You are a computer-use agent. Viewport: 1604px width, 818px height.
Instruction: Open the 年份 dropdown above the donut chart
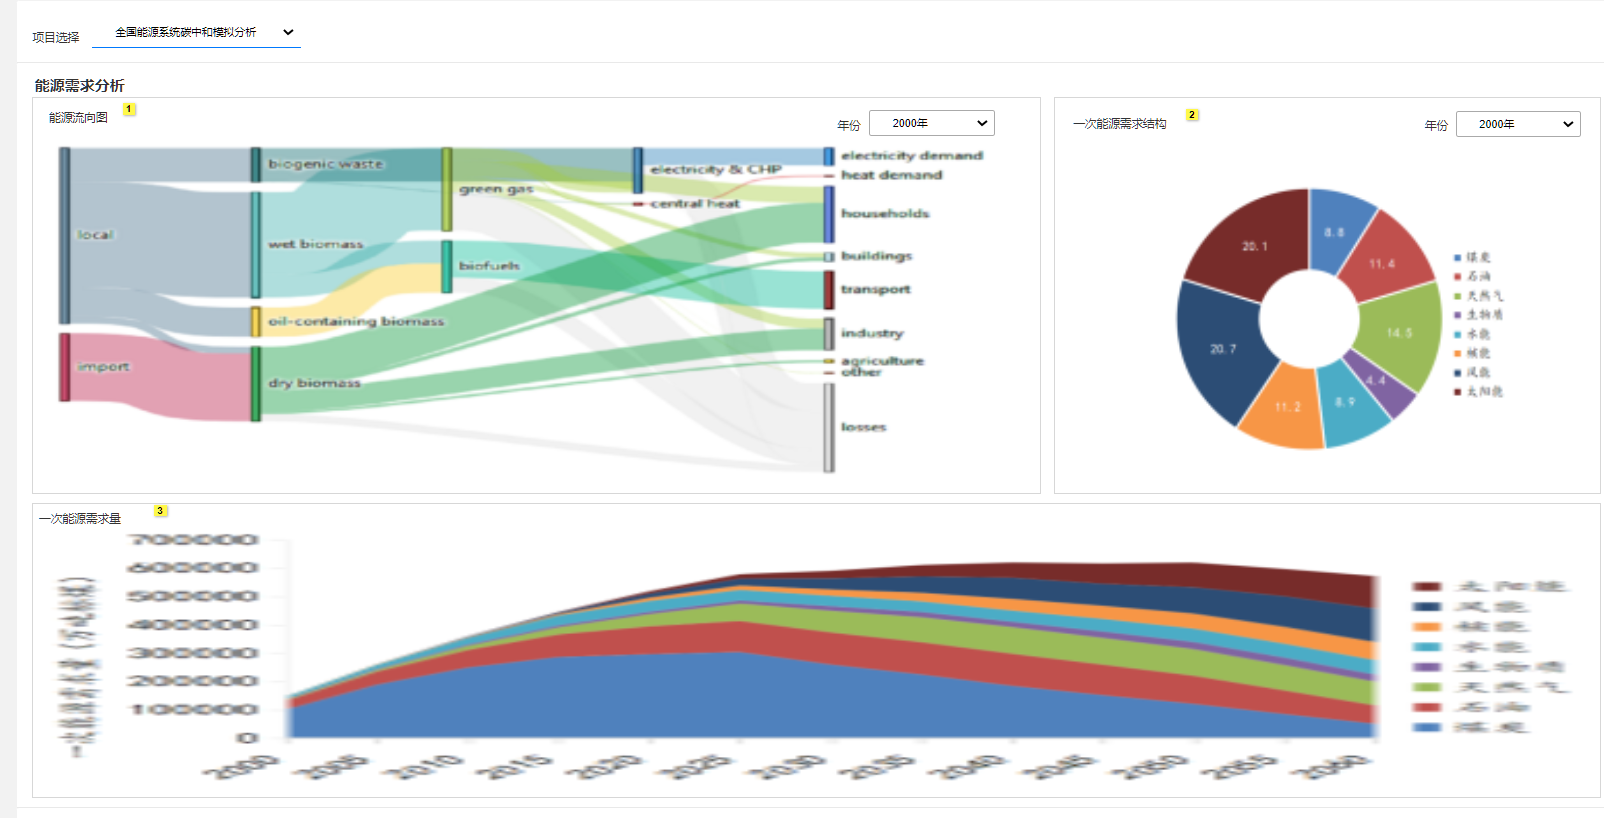[x=1518, y=124]
